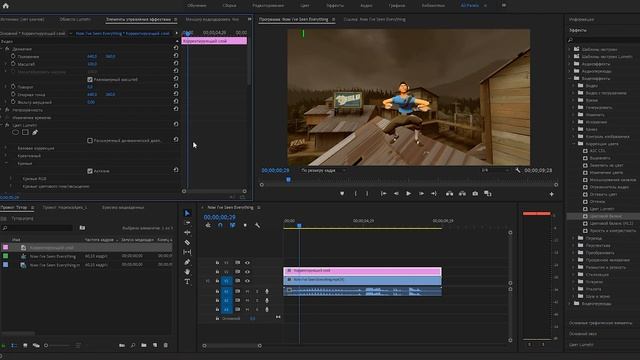Select the Razor tool
The width and height of the screenshot is (640, 360).
(x=187, y=242)
